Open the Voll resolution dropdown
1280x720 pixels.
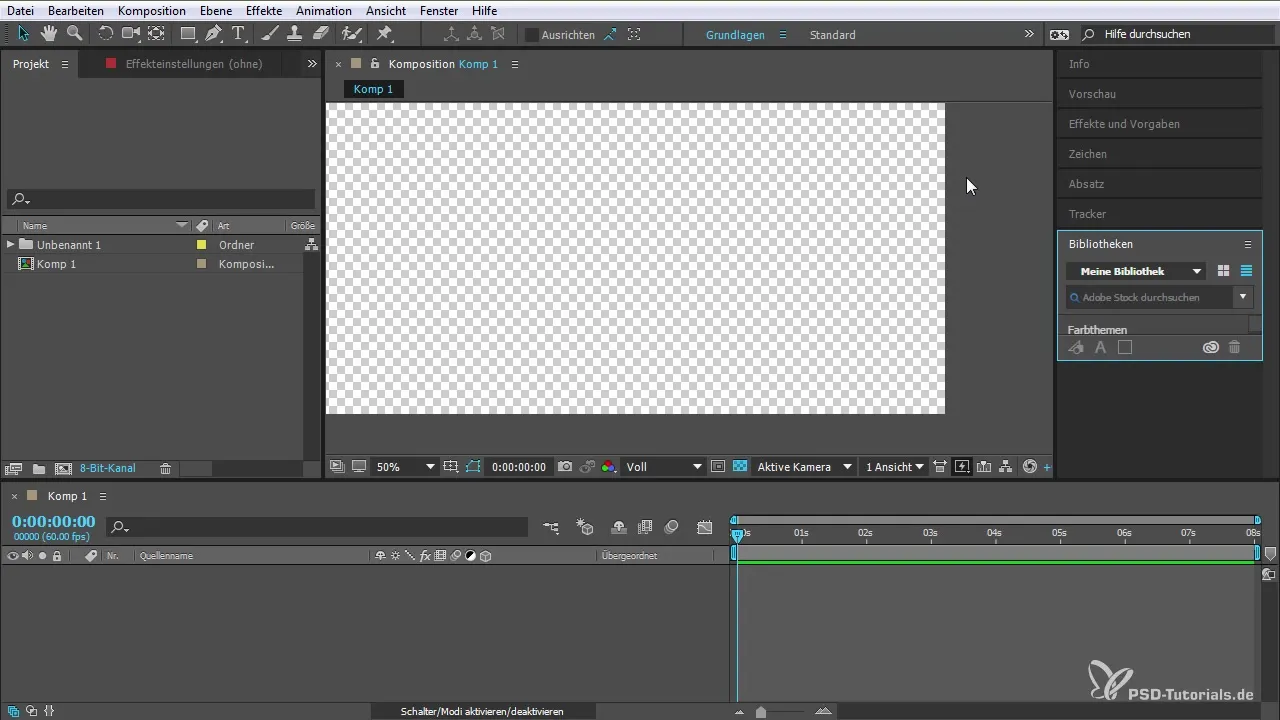[664, 467]
